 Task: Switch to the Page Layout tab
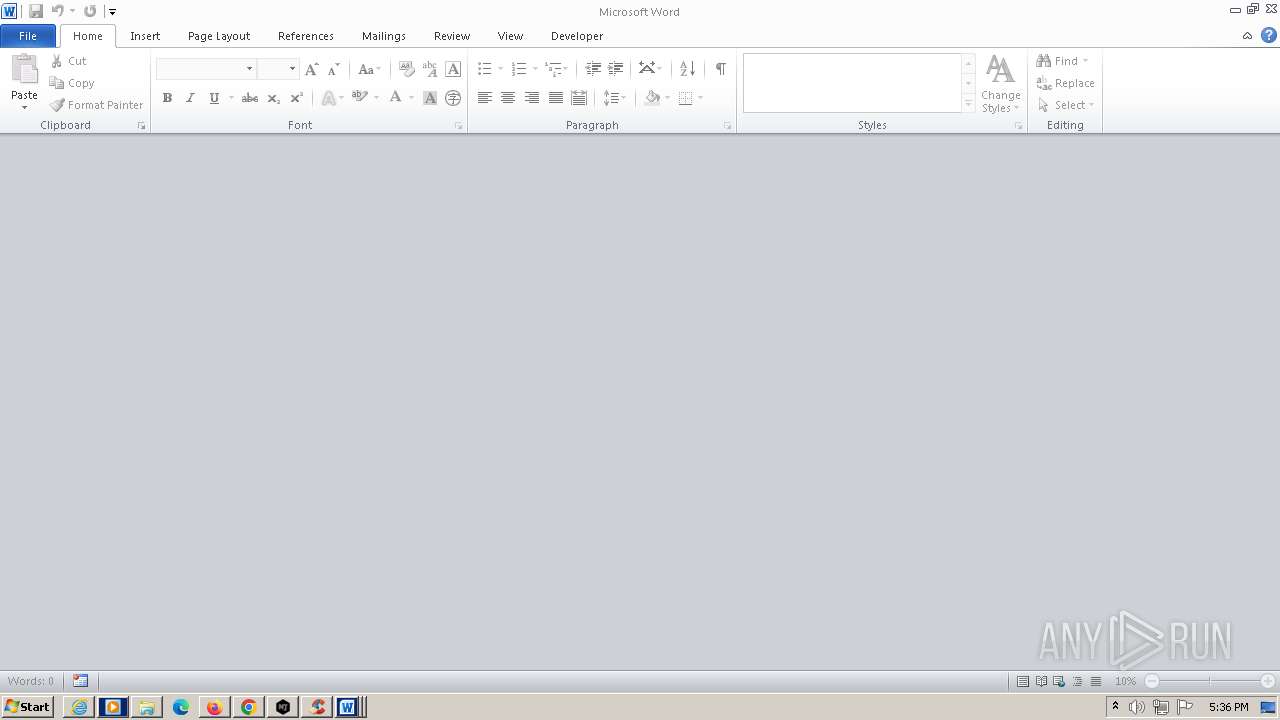(219, 36)
